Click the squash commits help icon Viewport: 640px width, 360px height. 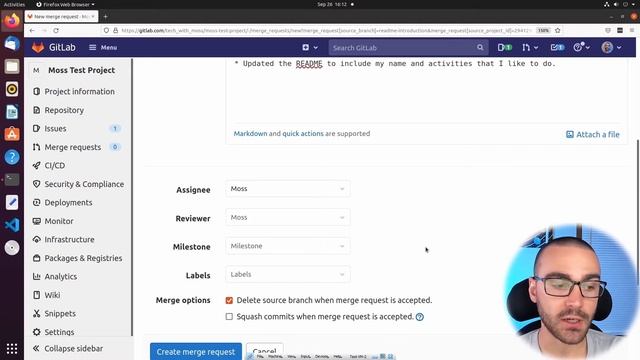pyautogui.click(x=420, y=317)
